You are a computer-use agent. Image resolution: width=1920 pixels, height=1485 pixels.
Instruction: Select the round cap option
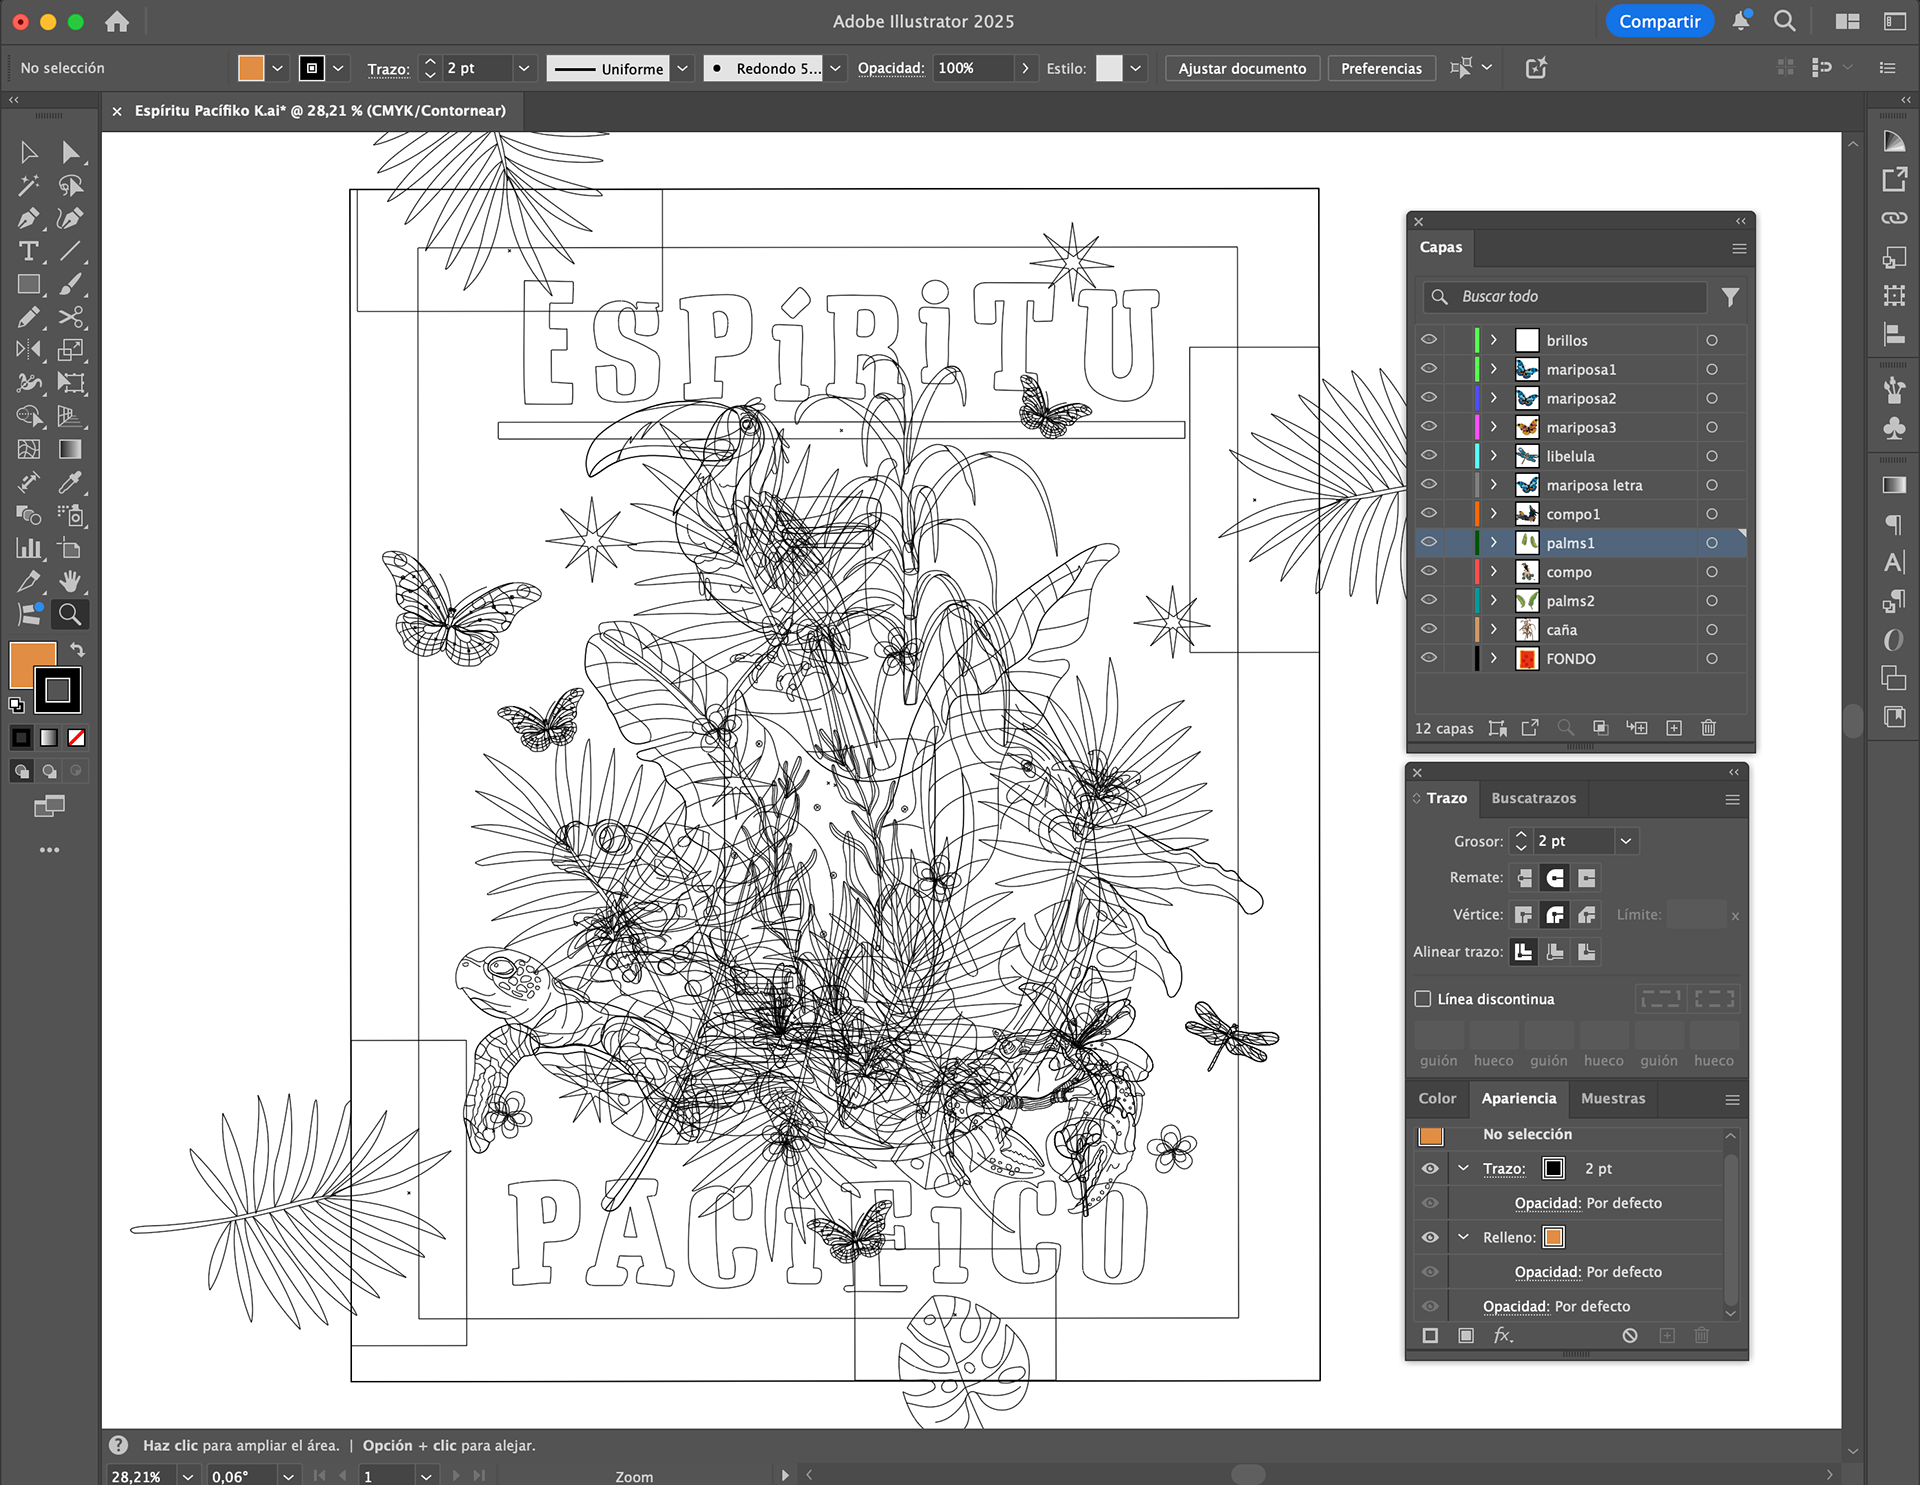tap(1555, 878)
